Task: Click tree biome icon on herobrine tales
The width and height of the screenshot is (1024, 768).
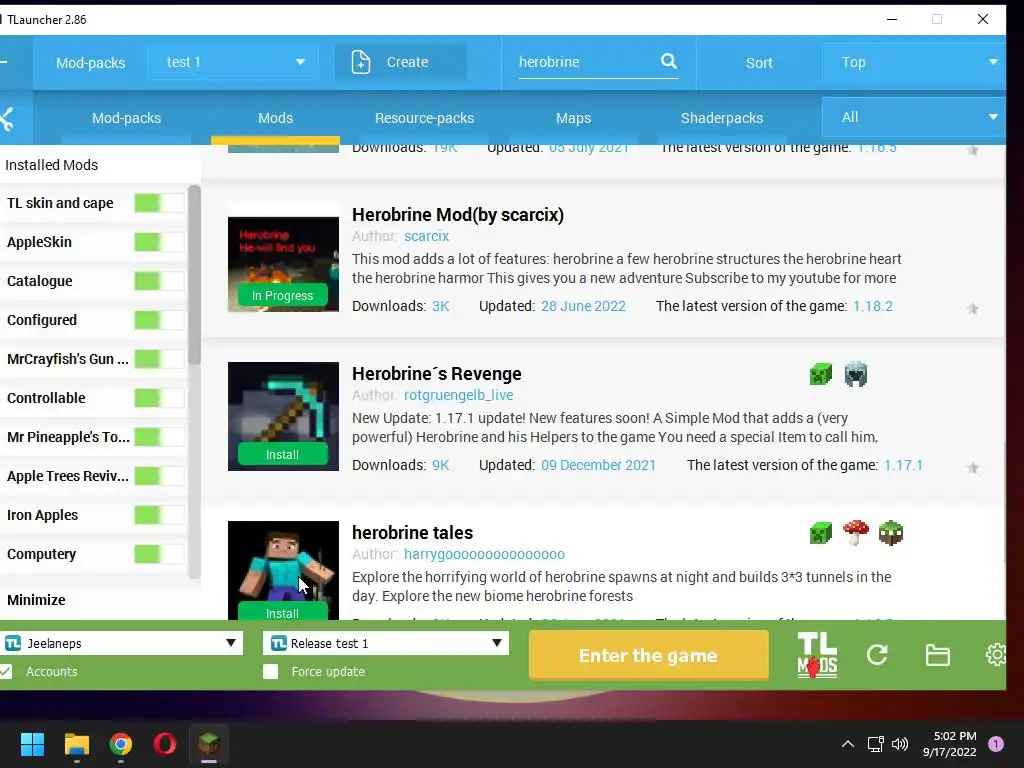Action: click(891, 533)
